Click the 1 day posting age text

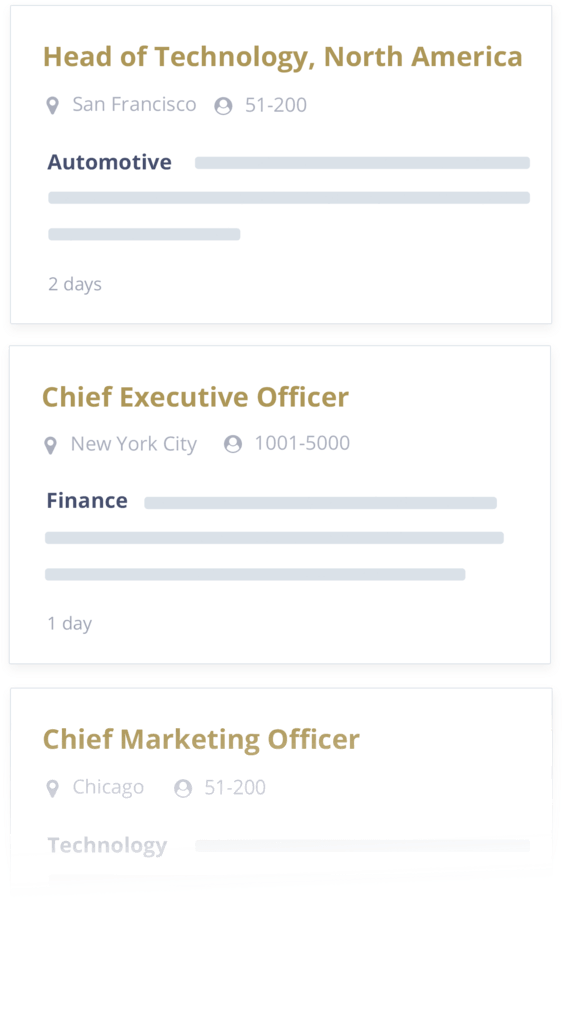(70, 624)
